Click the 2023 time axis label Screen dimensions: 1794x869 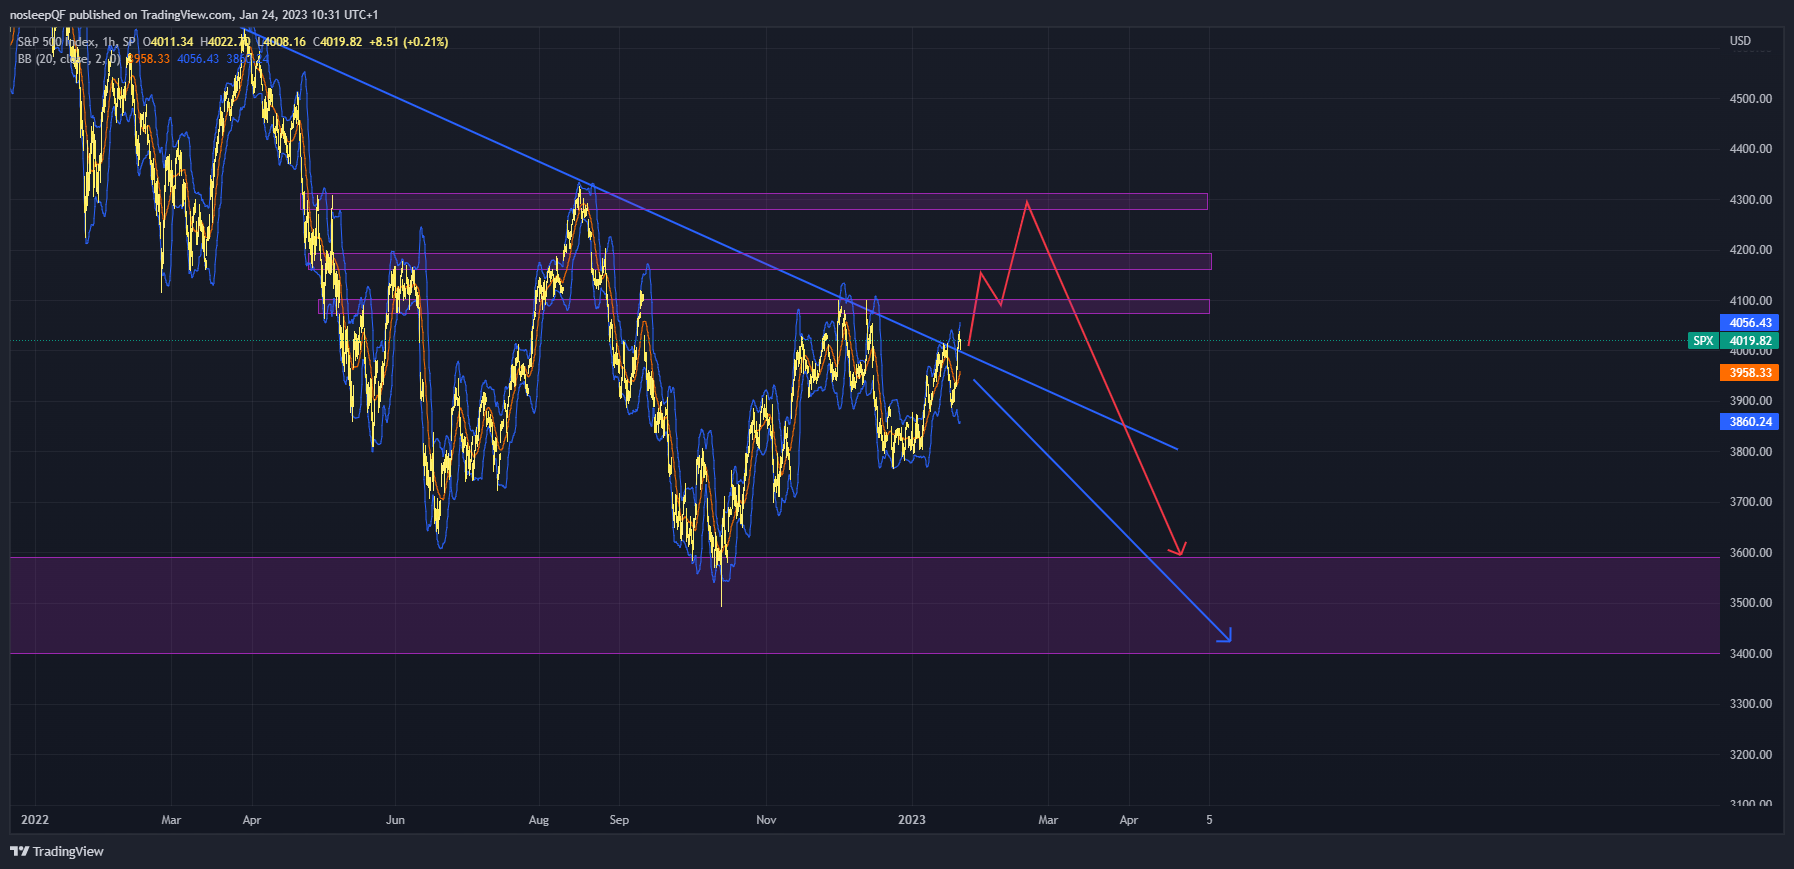tap(912, 820)
